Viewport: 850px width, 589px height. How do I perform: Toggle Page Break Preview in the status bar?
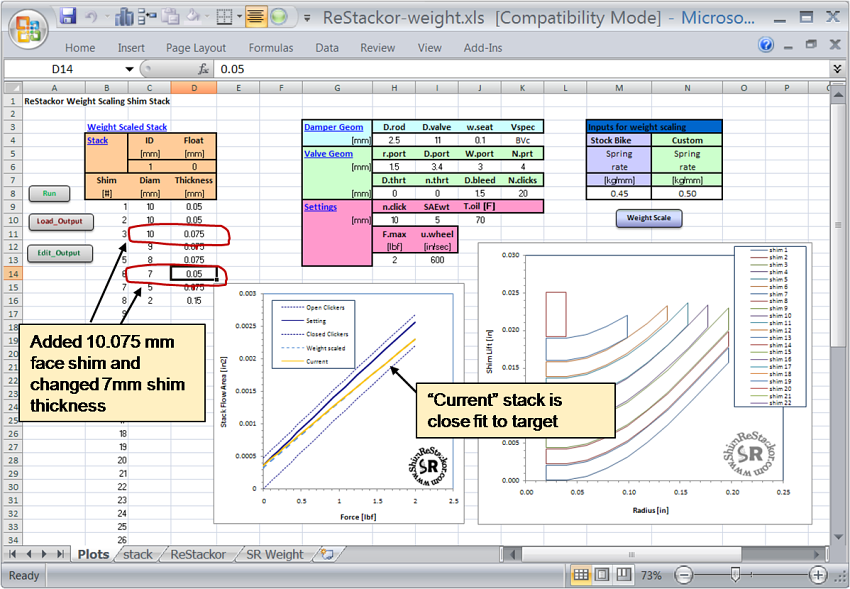tap(623, 575)
